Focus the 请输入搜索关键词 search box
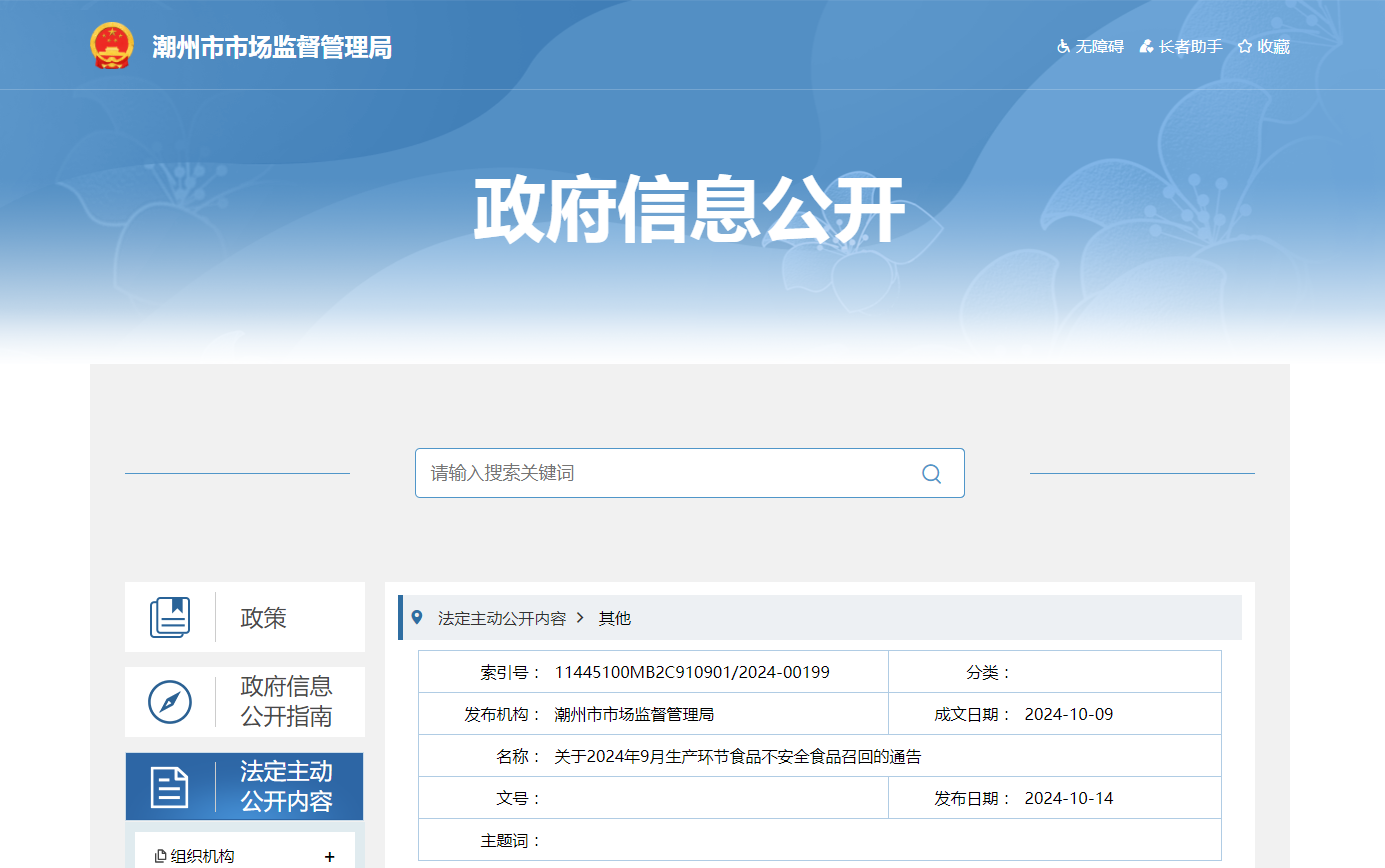 tap(670, 473)
